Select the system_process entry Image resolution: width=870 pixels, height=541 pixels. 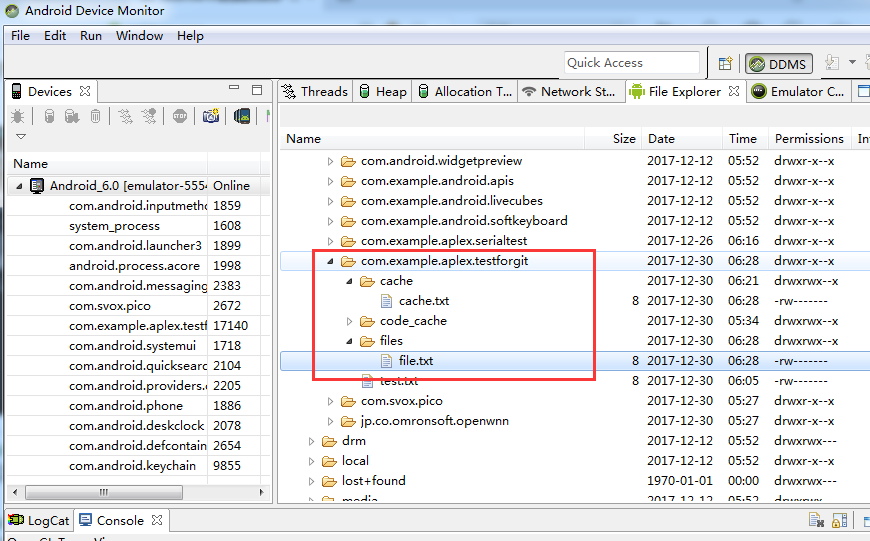click(114, 226)
